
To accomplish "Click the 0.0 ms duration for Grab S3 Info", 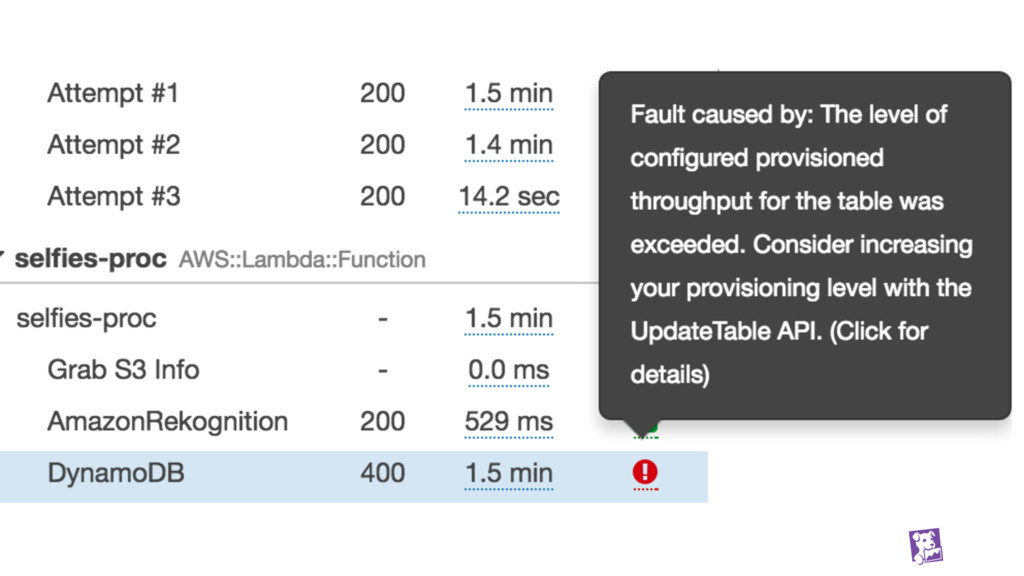I will click(x=508, y=370).
